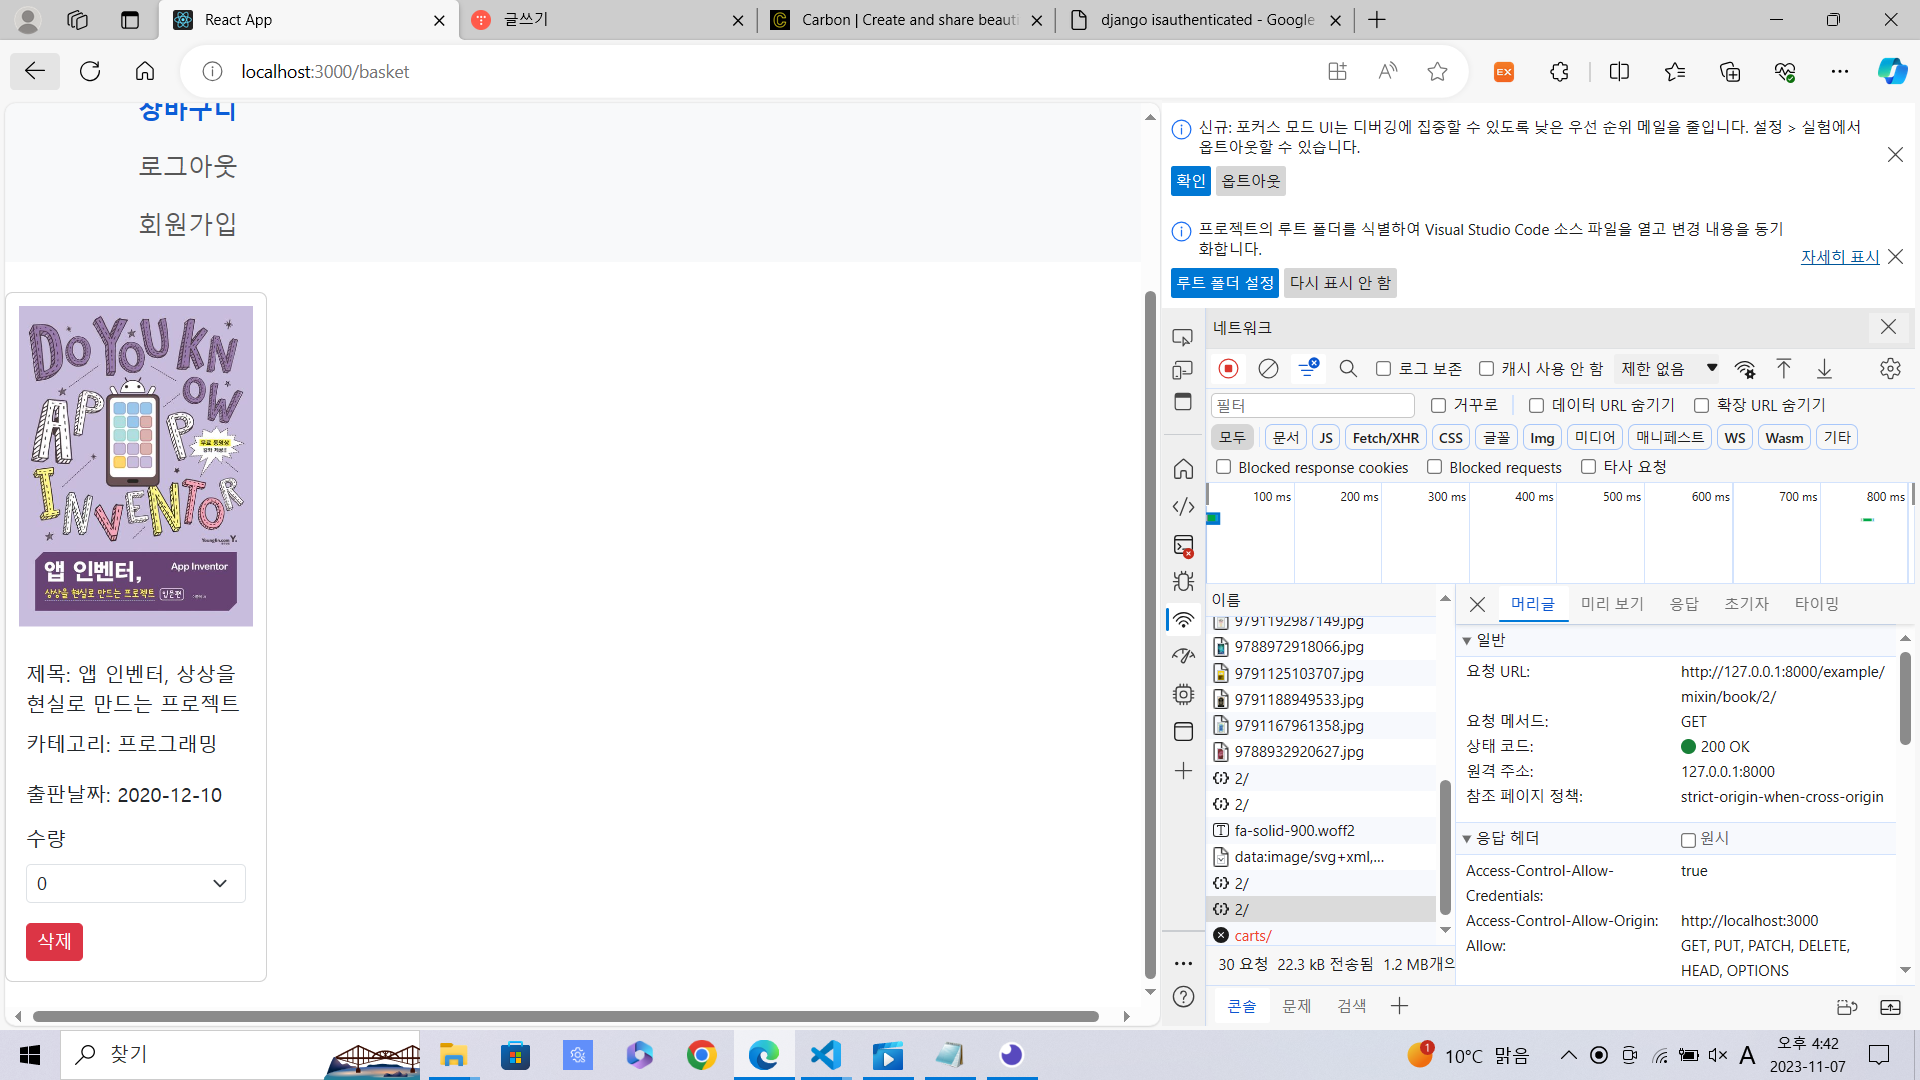This screenshot has width=1920, height=1080.
Task: Click the red 삭제 button
Action: click(x=54, y=942)
